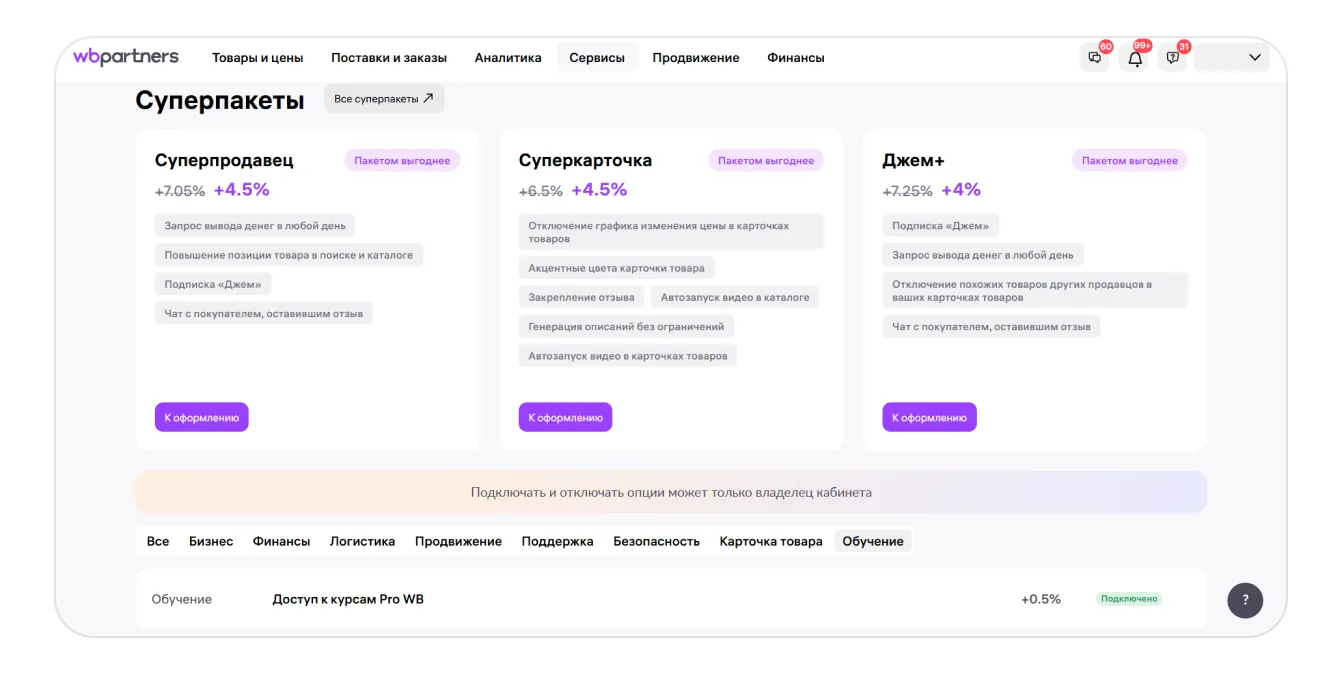Click the Доступ к курсам Pro WB option

[348, 599]
